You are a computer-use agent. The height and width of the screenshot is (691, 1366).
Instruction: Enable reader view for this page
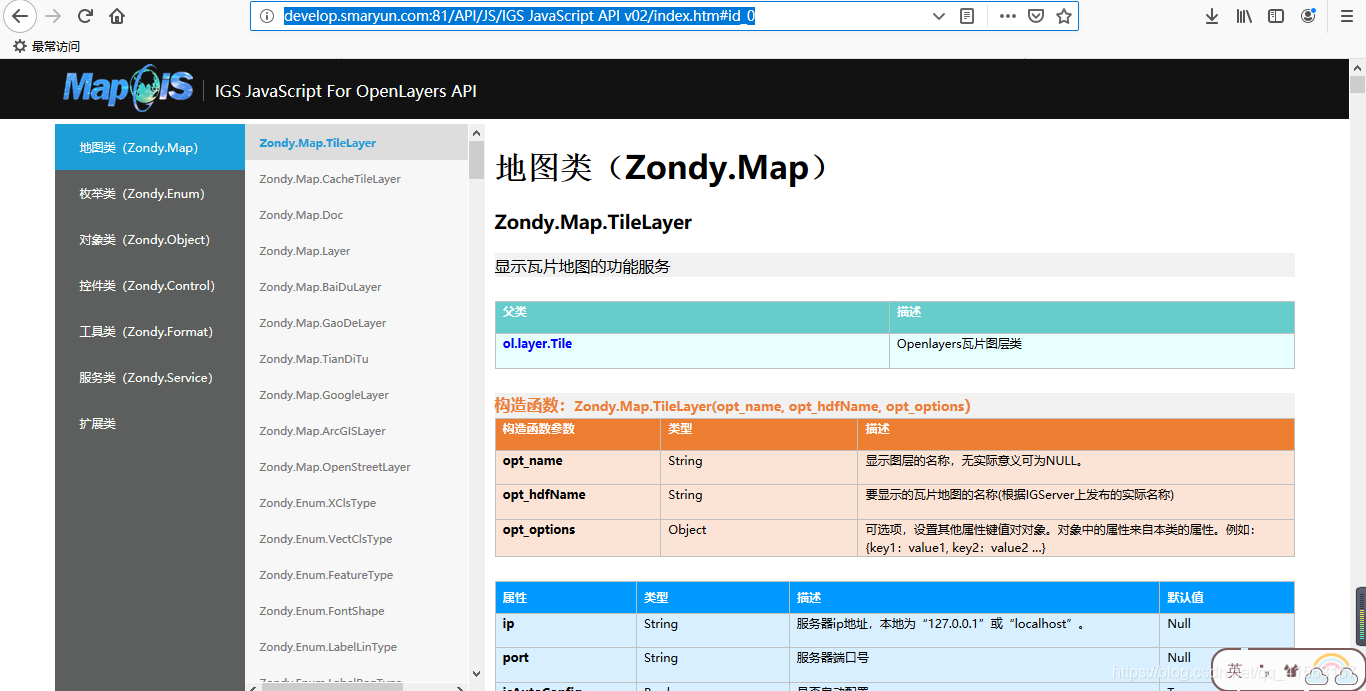(965, 16)
